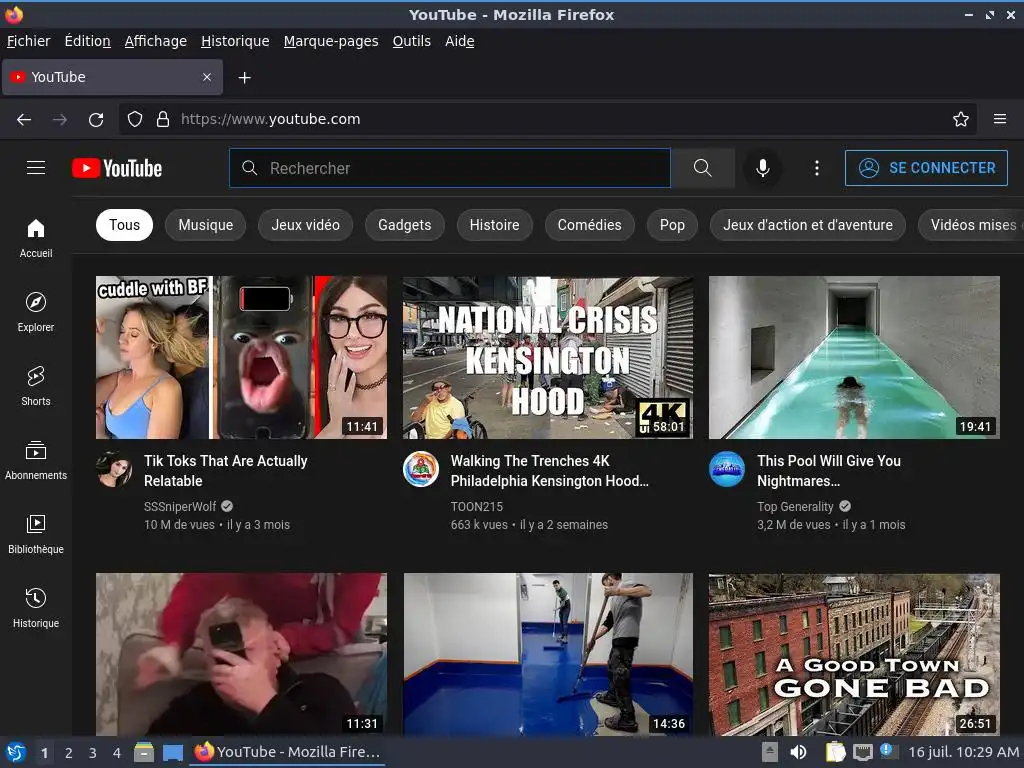Open SSSniperWolf channel name link
Viewport: 1024px width, 768px height.
(x=180, y=506)
